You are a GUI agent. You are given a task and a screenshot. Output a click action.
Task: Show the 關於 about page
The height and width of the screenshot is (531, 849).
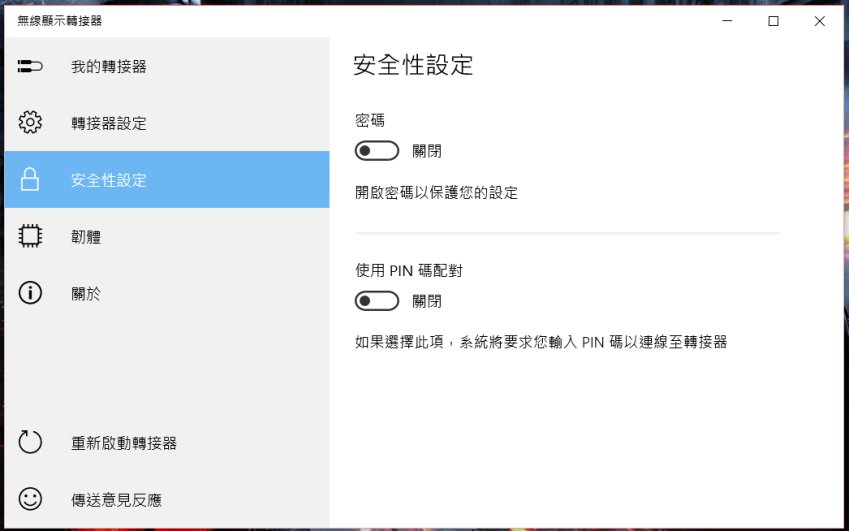167,293
